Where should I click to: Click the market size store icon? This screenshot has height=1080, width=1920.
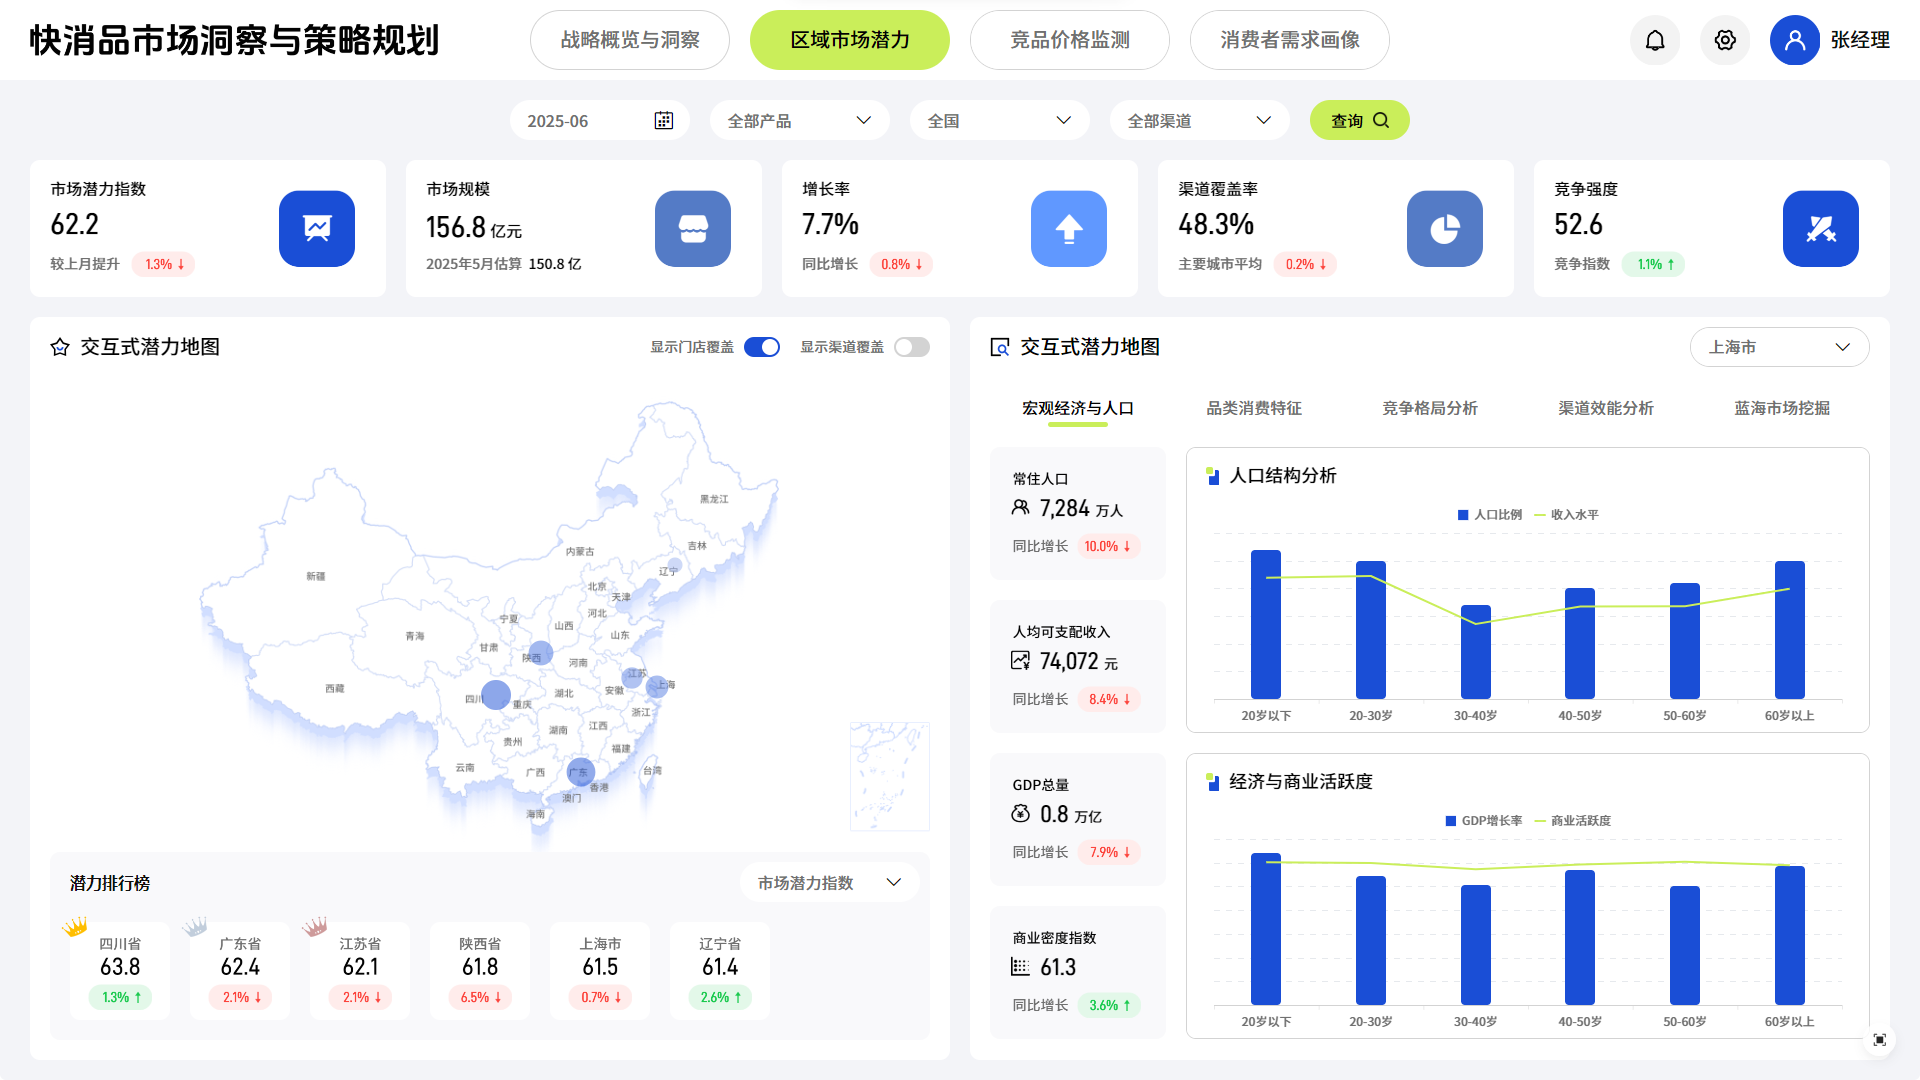[693, 229]
